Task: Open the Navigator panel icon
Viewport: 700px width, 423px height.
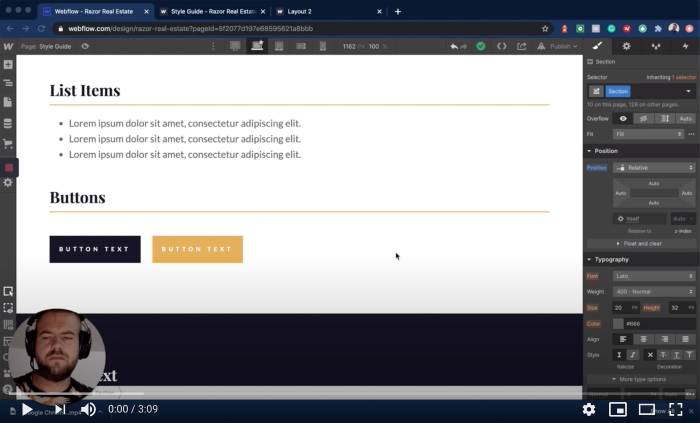Action: click(8, 83)
